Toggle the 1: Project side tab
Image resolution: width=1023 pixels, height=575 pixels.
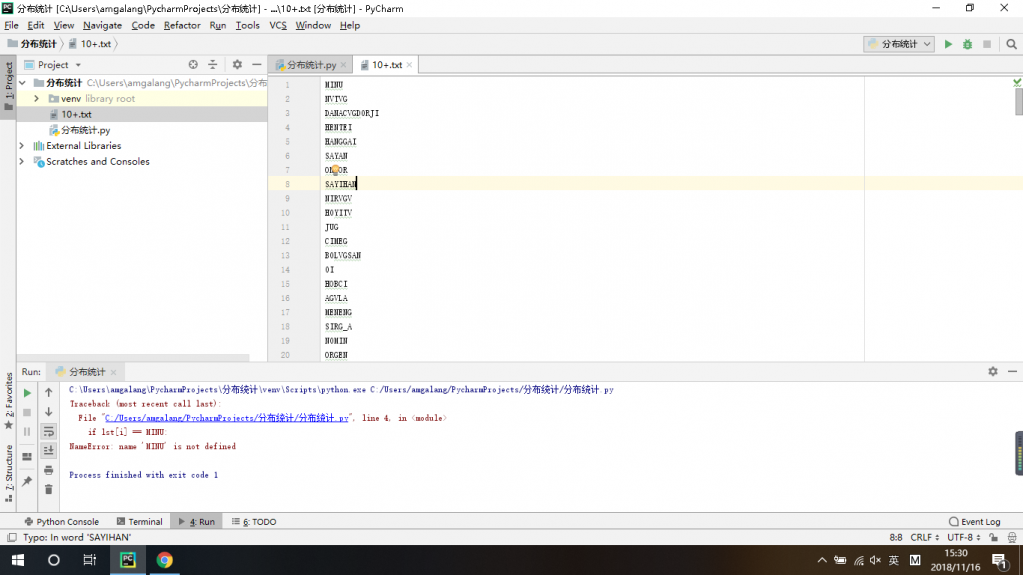point(8,85)
